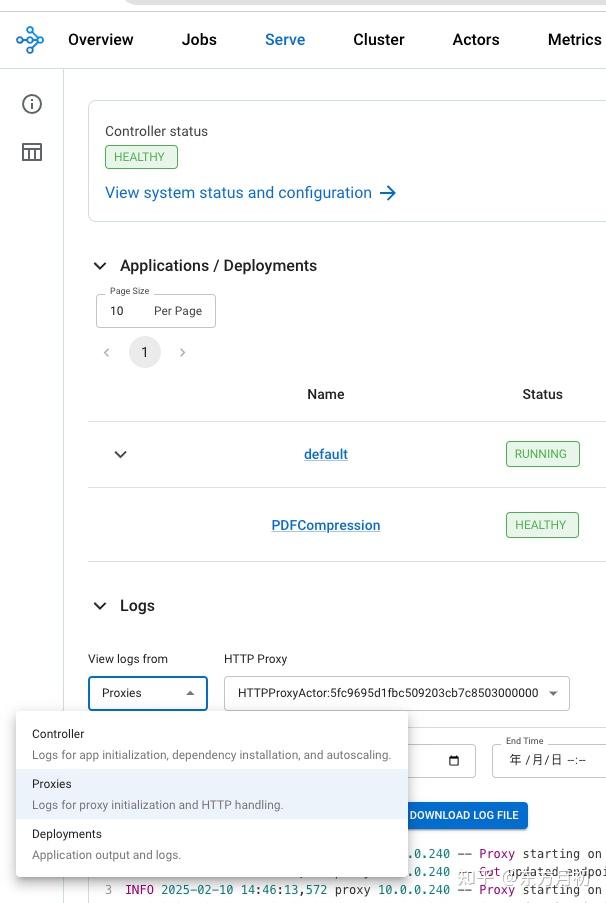This screenshot has height=903, width=606.
Task: Click the previous page pagination arrow
Action: pos(106,352)
